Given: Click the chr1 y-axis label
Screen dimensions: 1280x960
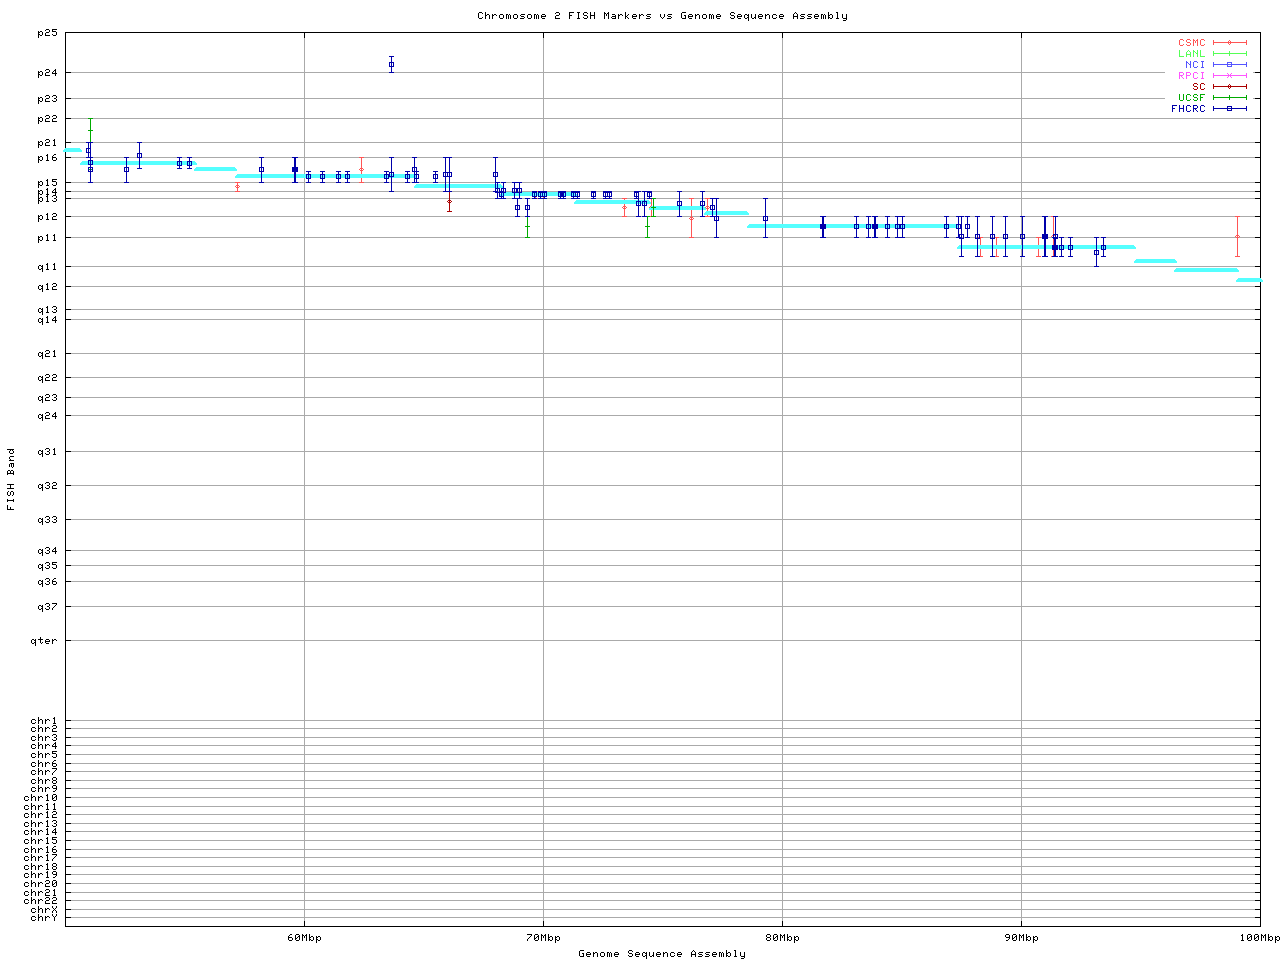Looking at the screenshot, I should click(x=44, y=721).
